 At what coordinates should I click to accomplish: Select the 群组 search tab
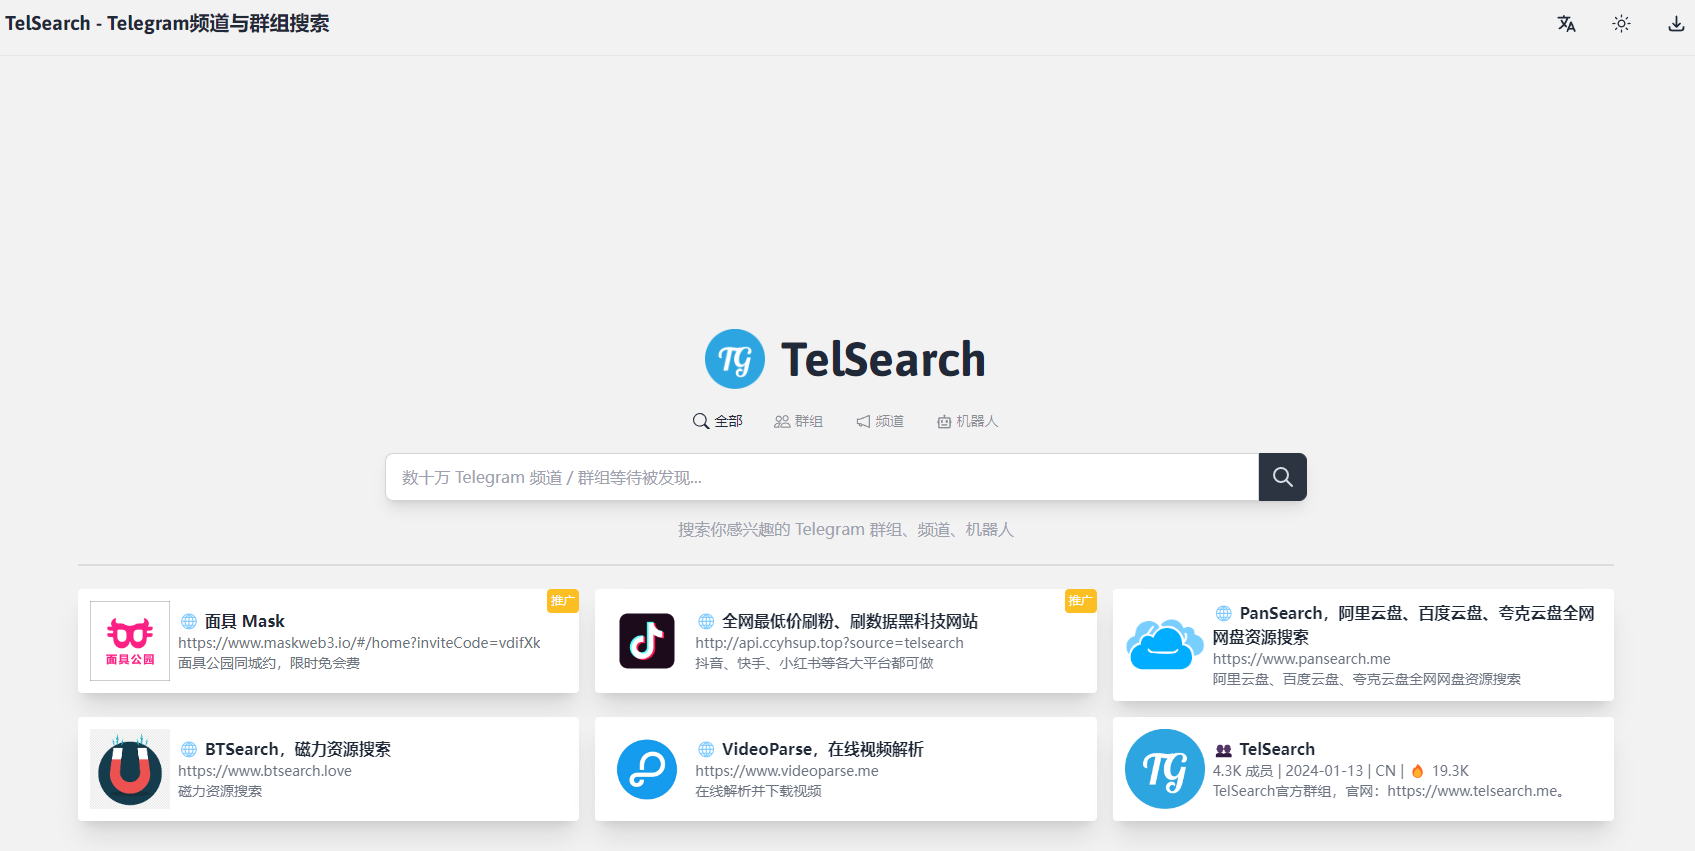coord(798,421)
